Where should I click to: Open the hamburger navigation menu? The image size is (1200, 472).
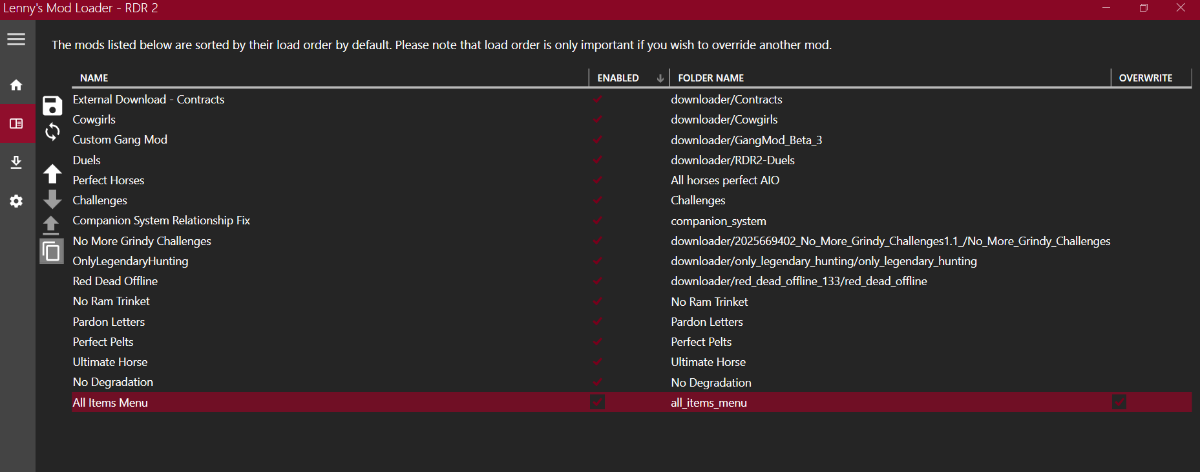(16, 39)
